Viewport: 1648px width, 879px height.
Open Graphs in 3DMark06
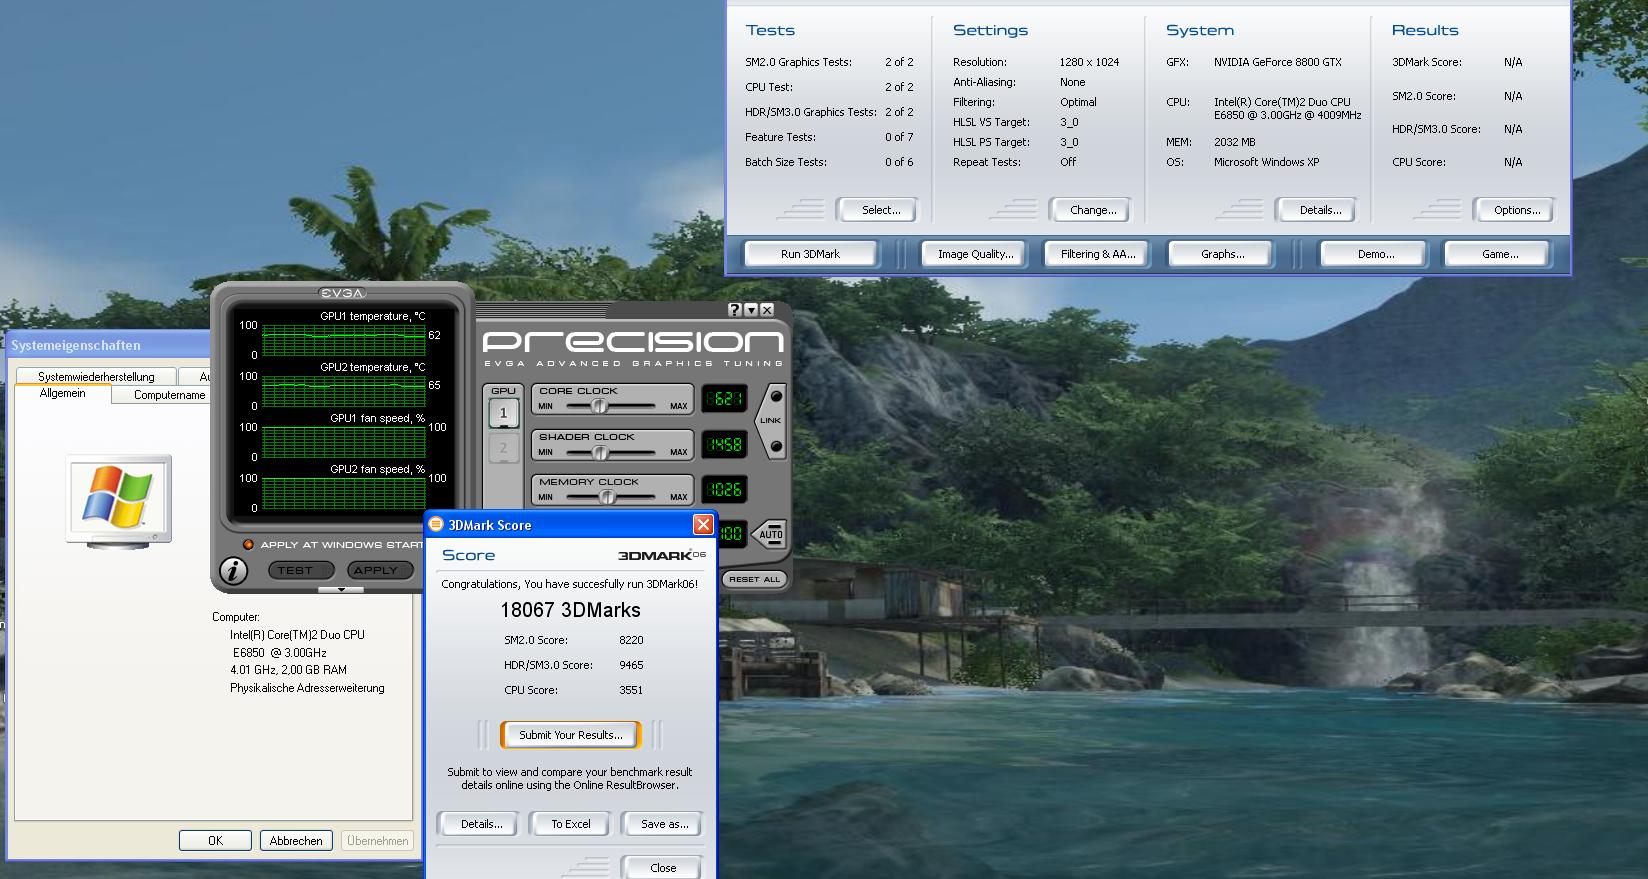coord(1222,254)
